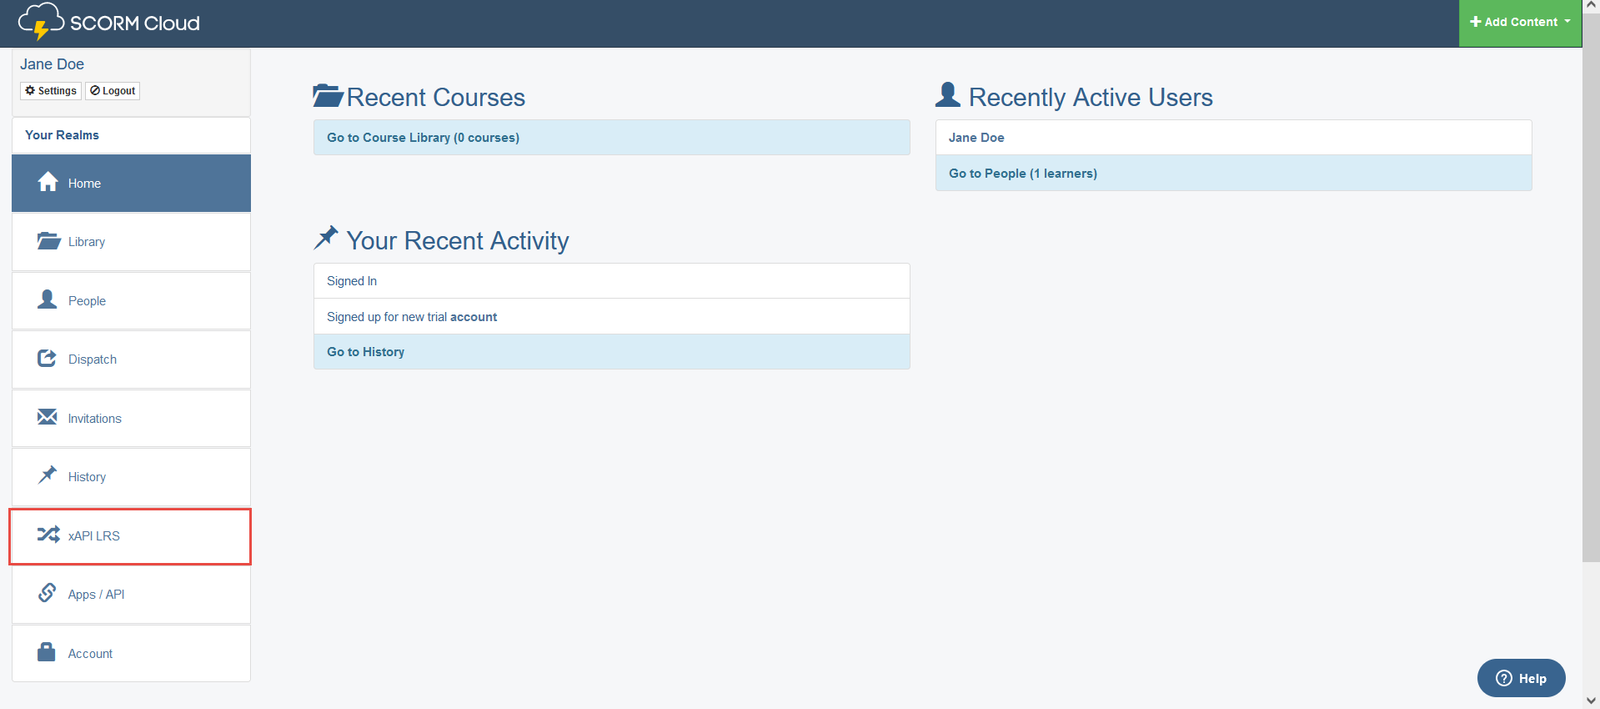Click the People person icon
The width and height of the screenshot is (1600, 709).
pos(47,300)
